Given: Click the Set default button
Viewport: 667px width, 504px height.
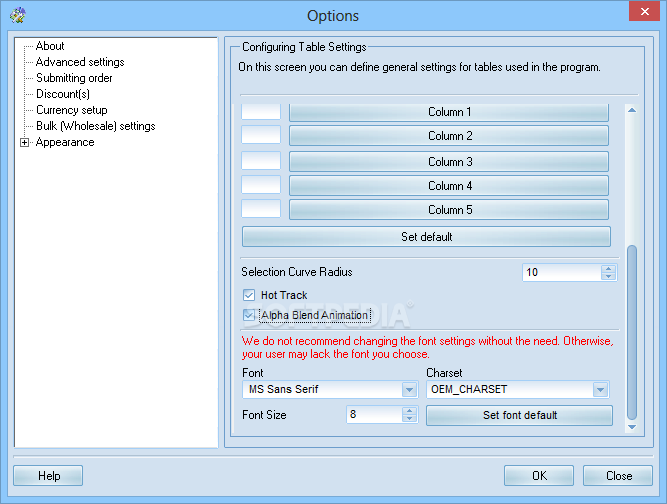Looking at the screenshot, I should coord(426,237).
